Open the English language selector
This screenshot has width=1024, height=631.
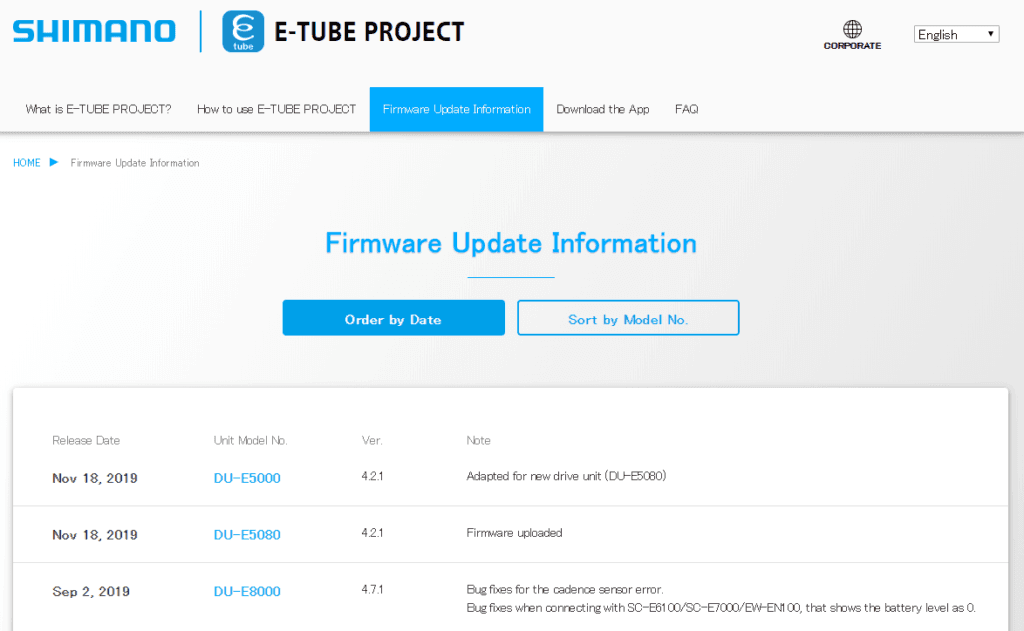tap(956, 33)
